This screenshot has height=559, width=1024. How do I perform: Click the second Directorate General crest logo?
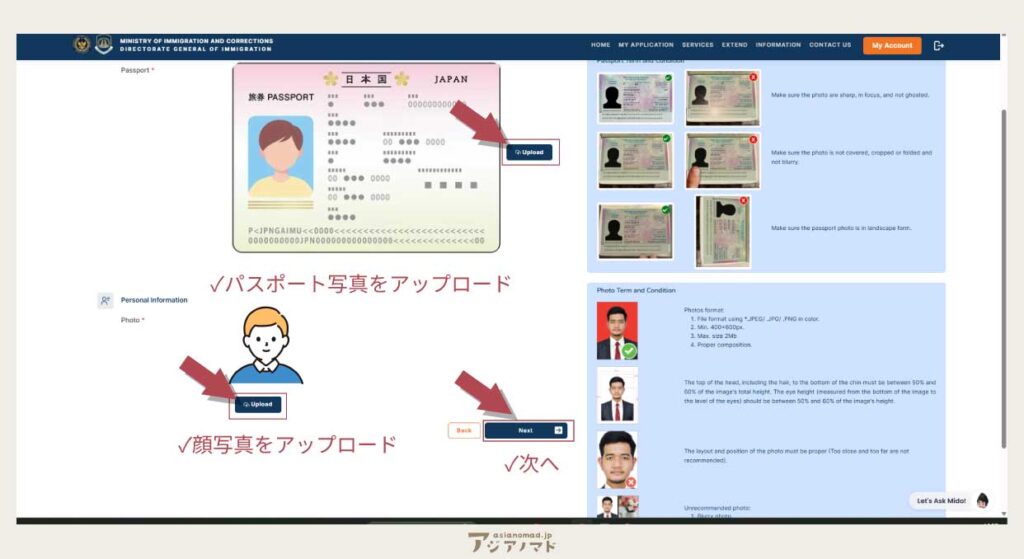tap(104, 45)
